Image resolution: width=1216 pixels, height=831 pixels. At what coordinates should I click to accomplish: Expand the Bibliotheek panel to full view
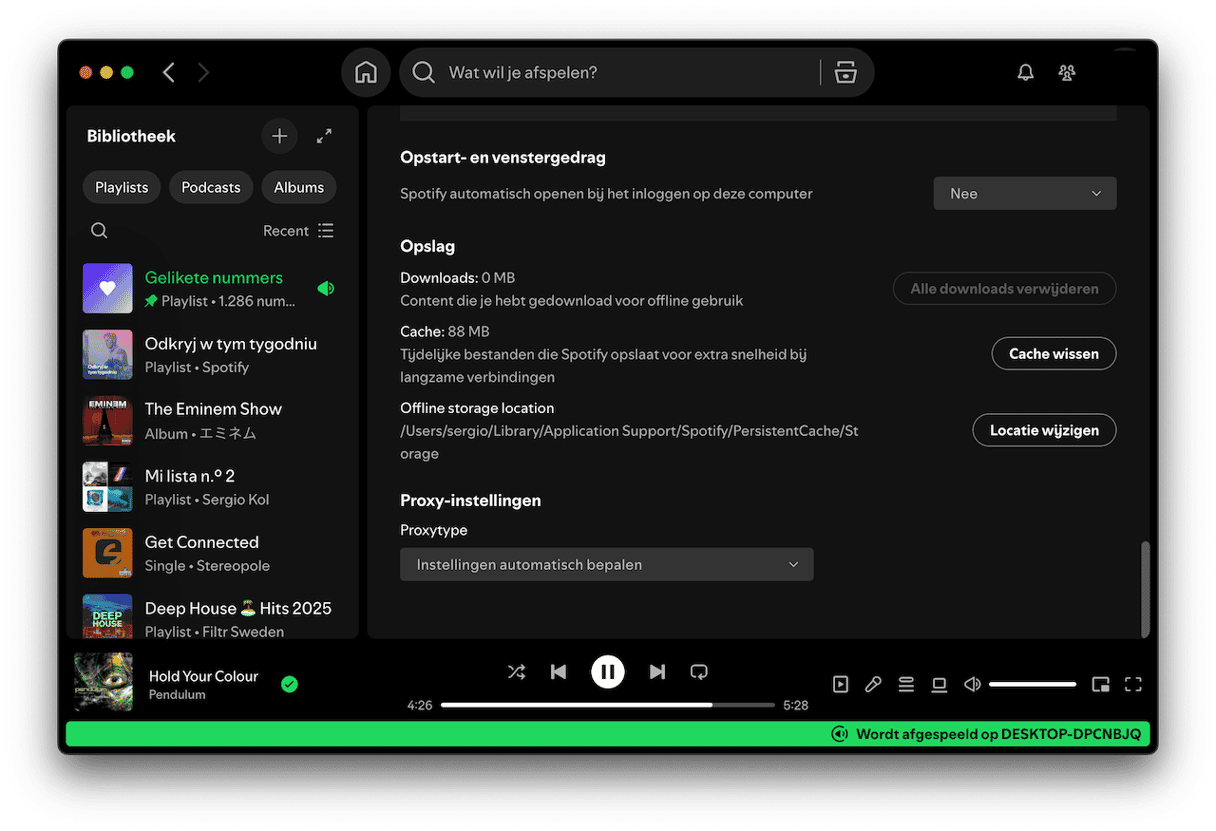[x=324, y=136]
